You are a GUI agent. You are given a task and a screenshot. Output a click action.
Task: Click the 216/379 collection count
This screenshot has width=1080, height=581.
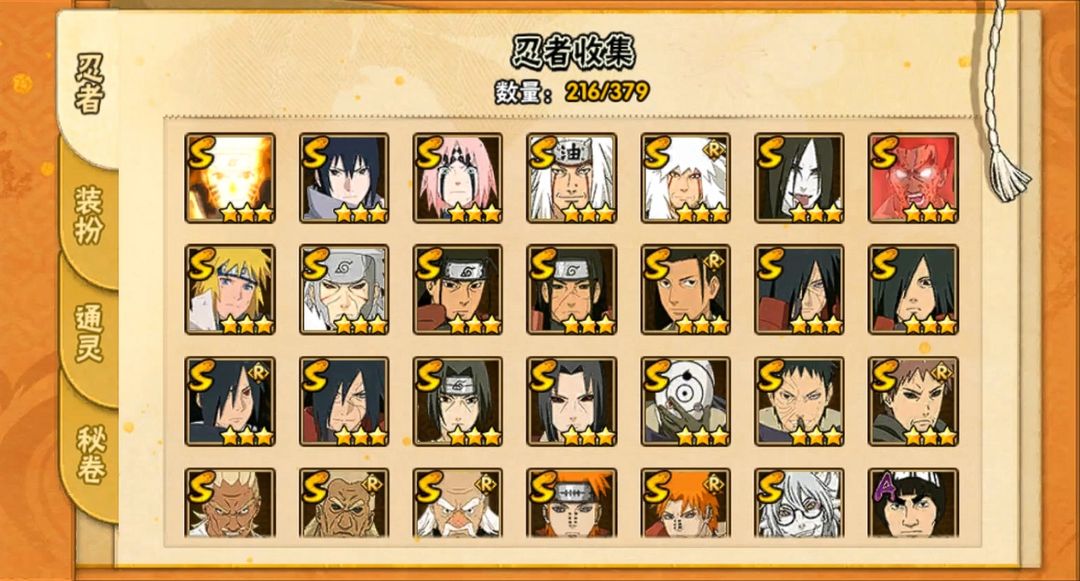[x=607, y=91]
